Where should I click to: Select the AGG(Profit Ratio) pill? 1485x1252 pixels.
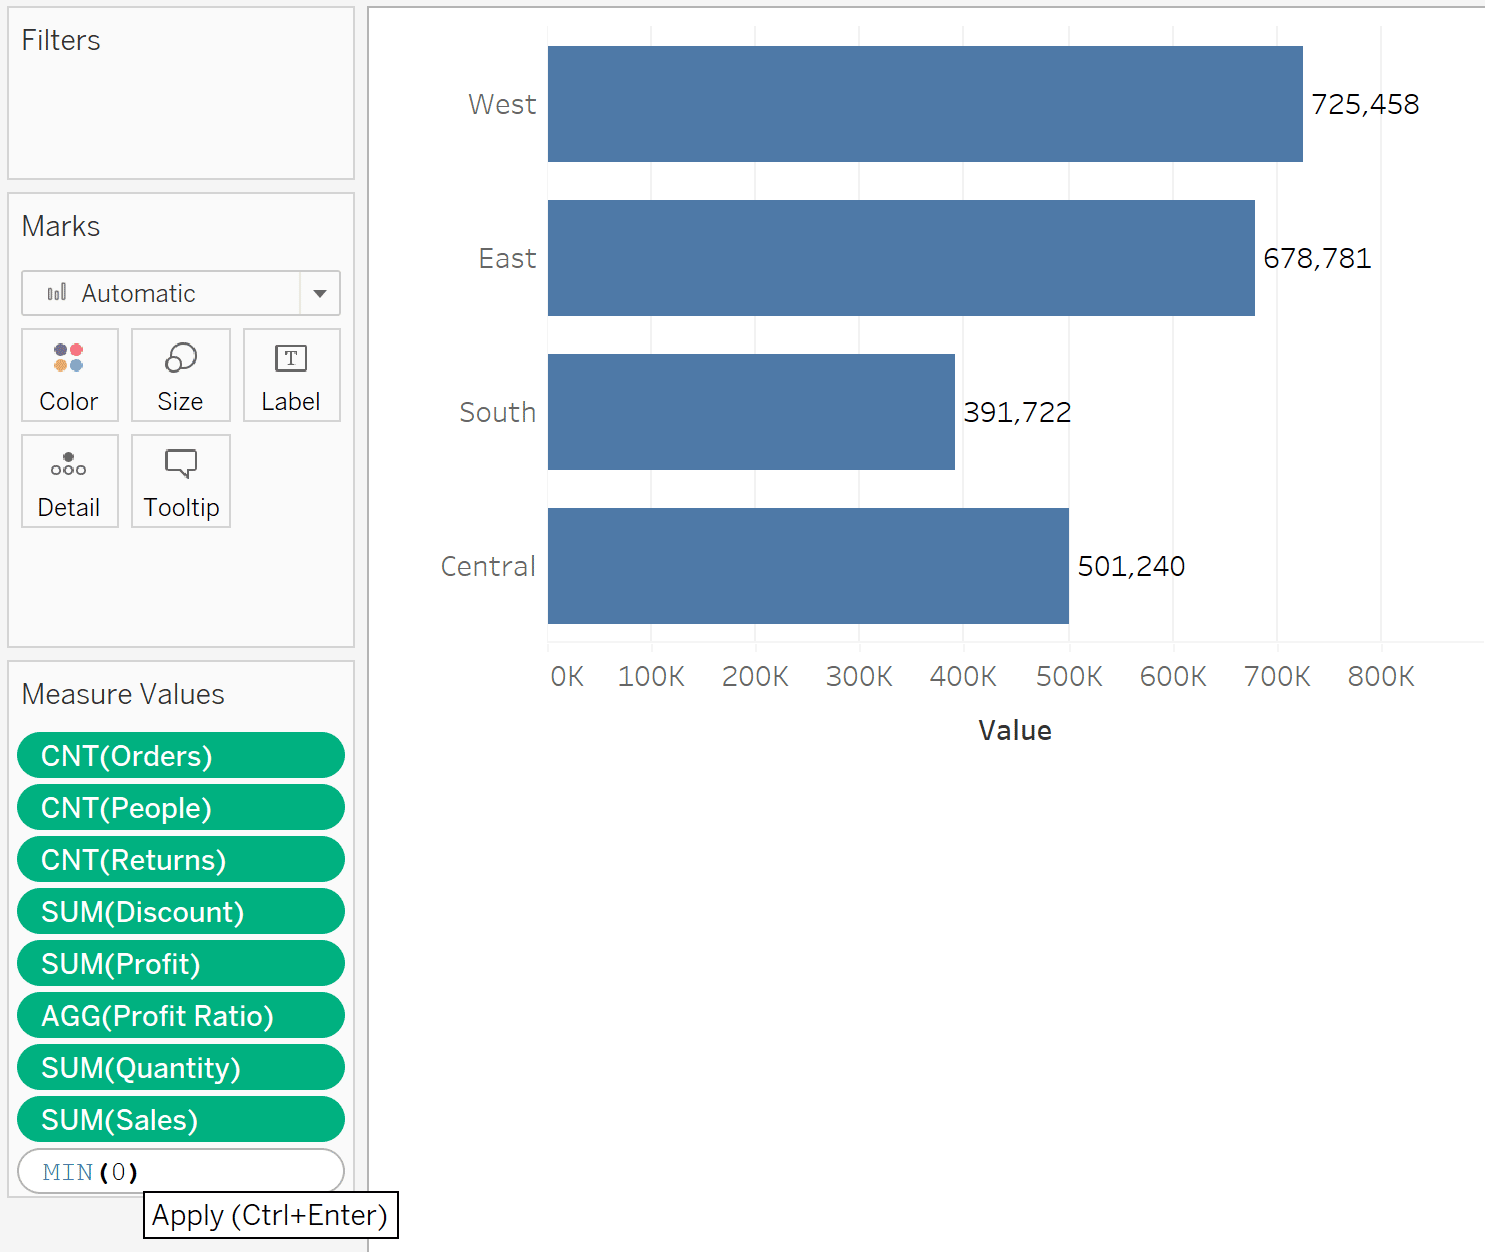click(x=180, y=1016)
